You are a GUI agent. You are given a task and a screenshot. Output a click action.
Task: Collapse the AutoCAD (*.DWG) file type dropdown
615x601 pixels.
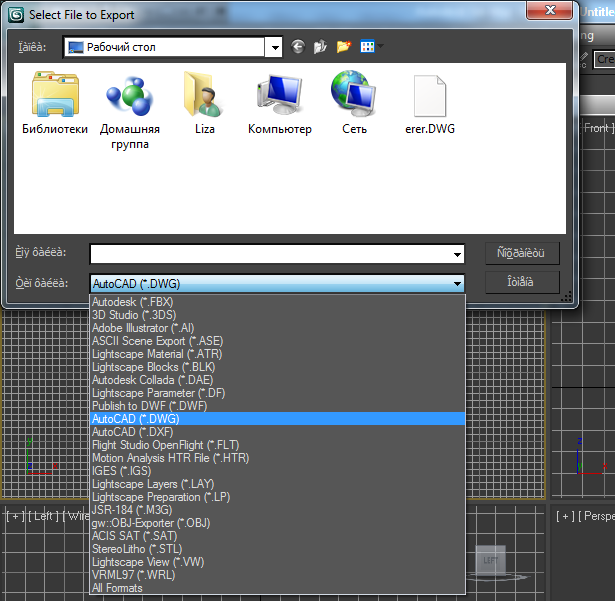click(x=457, y=284)
